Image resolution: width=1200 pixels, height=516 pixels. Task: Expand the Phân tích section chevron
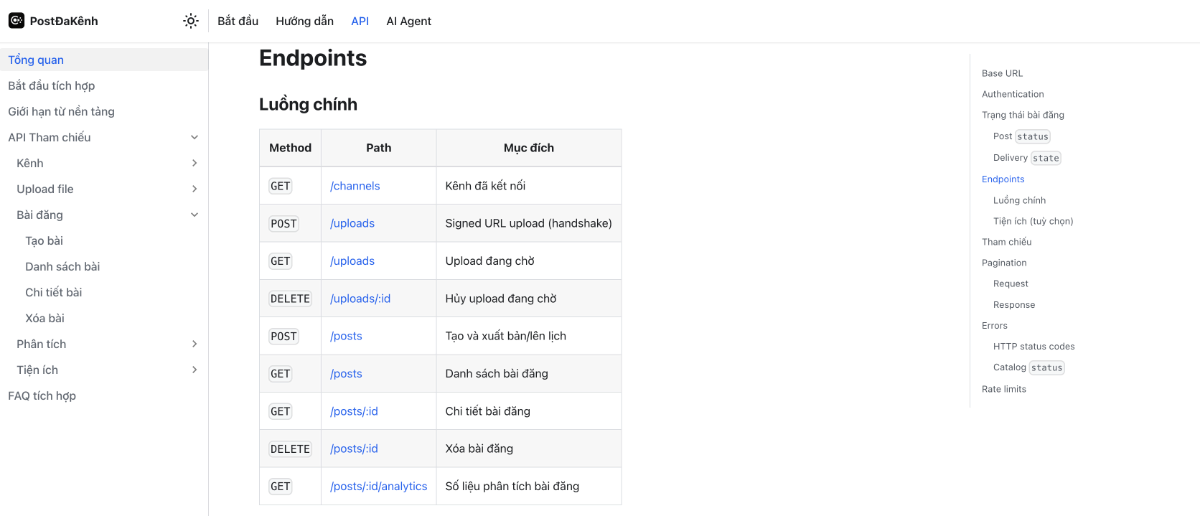194,344
